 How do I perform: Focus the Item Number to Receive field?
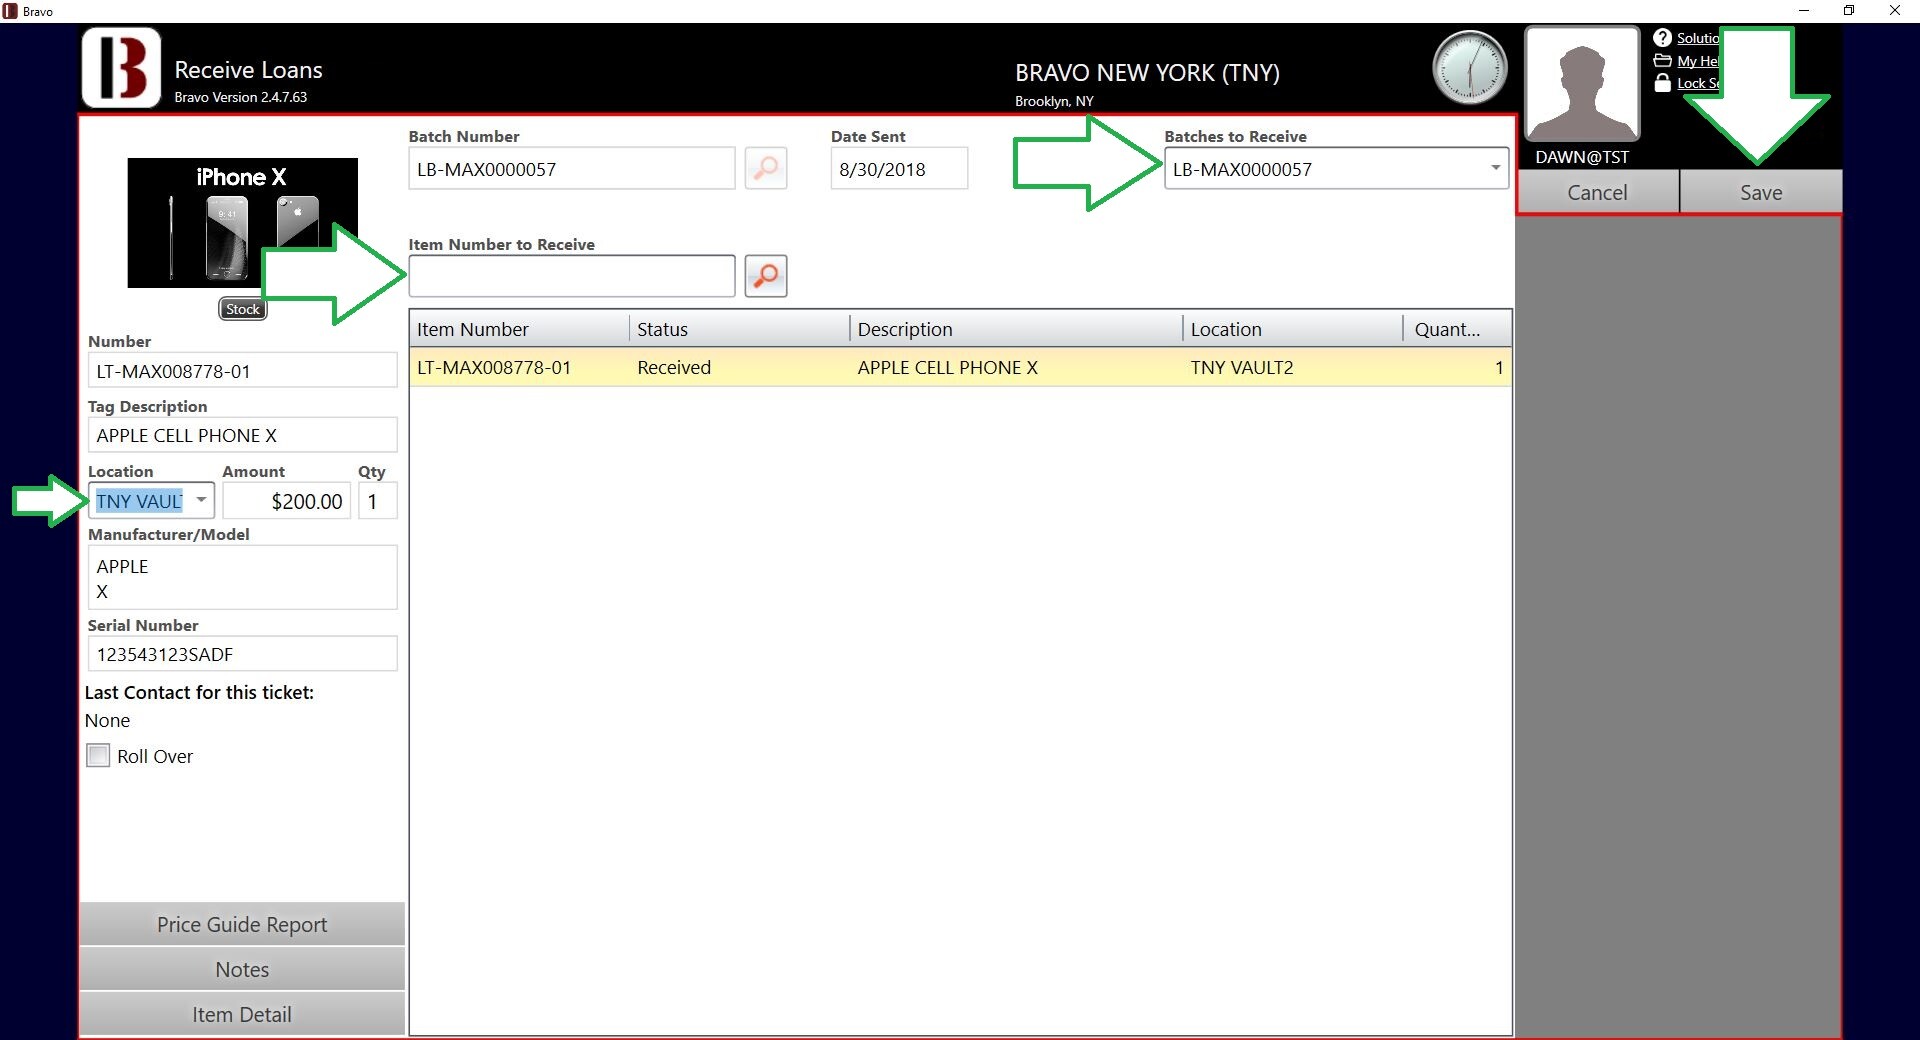point(572,276)
